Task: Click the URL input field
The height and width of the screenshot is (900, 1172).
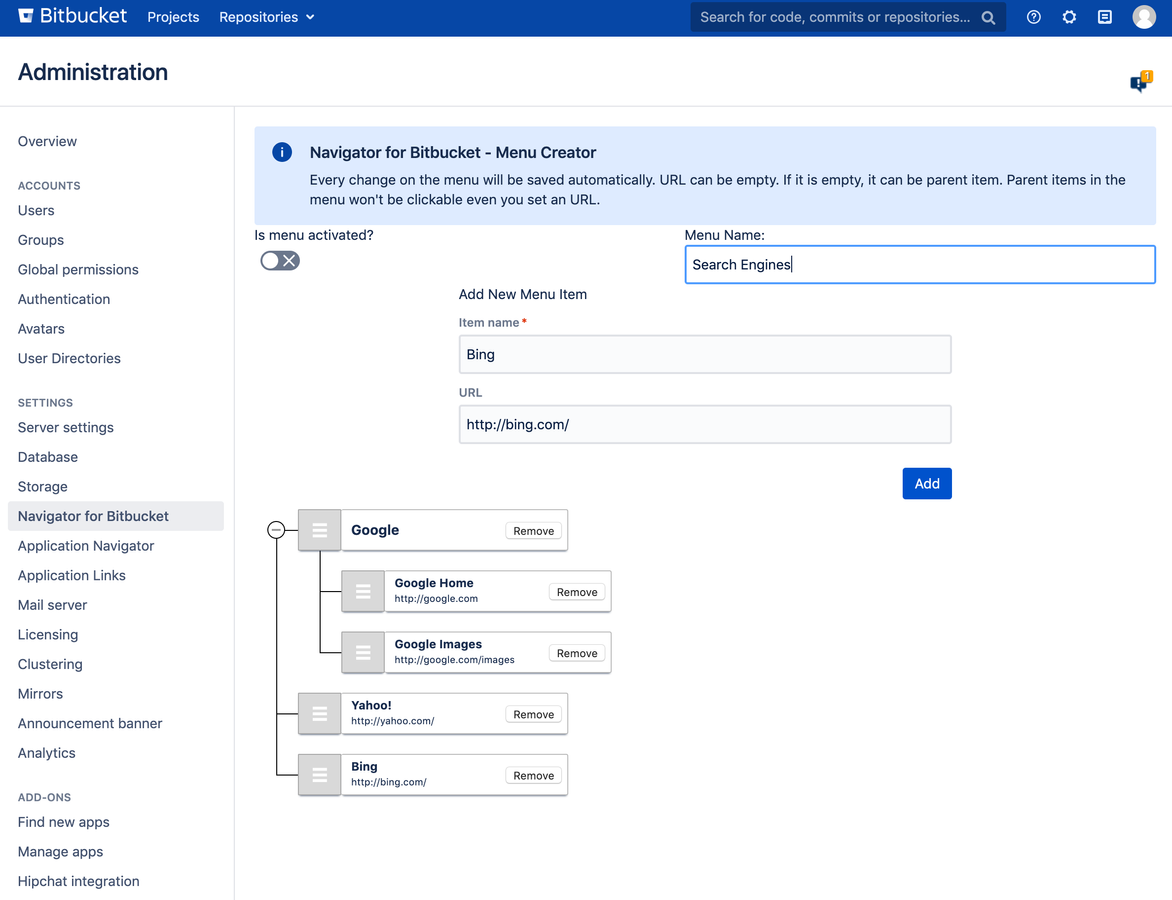Action: tap(705, 425)
